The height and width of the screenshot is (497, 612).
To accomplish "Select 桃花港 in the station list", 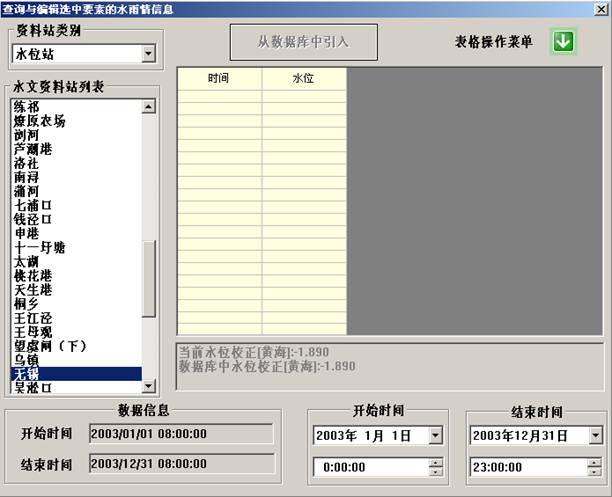I will [33, 275].
